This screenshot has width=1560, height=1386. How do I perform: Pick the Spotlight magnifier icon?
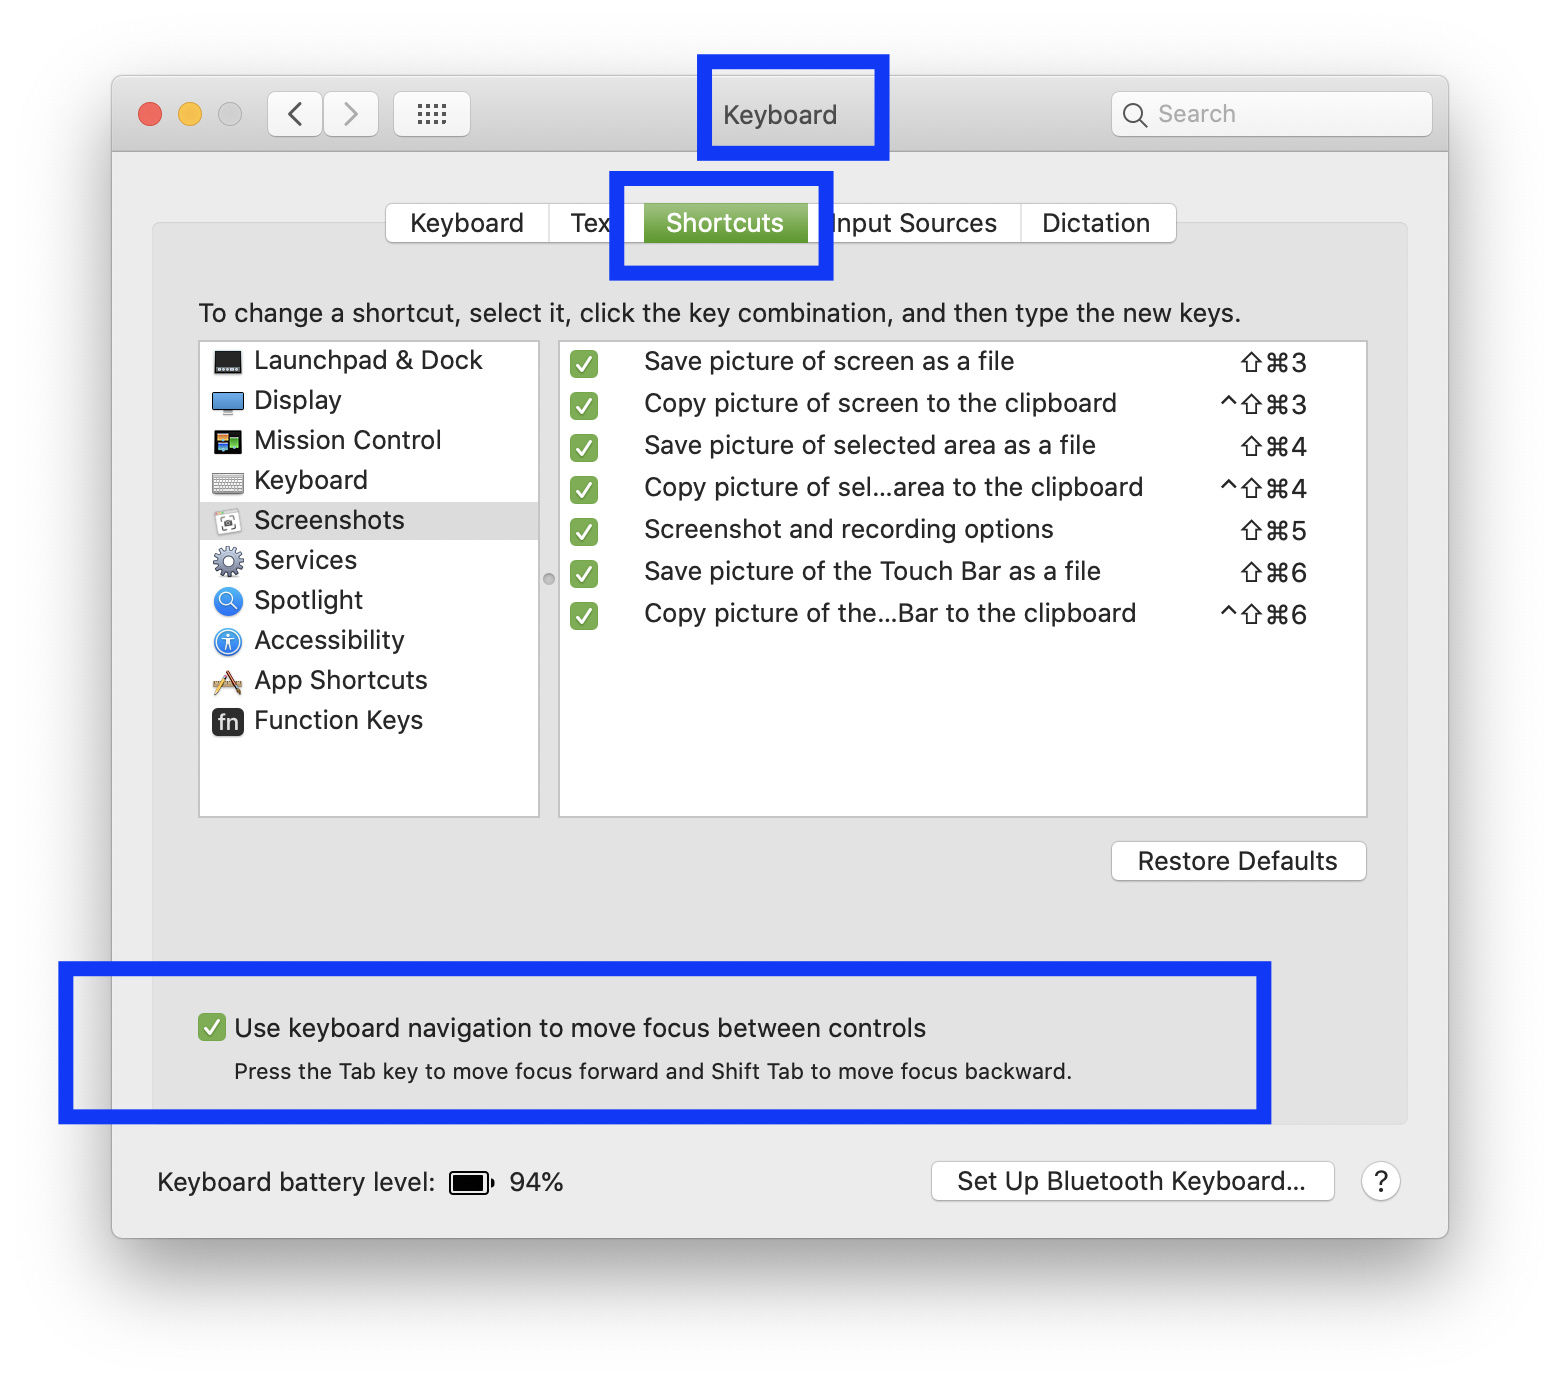[x=228, y=601]
